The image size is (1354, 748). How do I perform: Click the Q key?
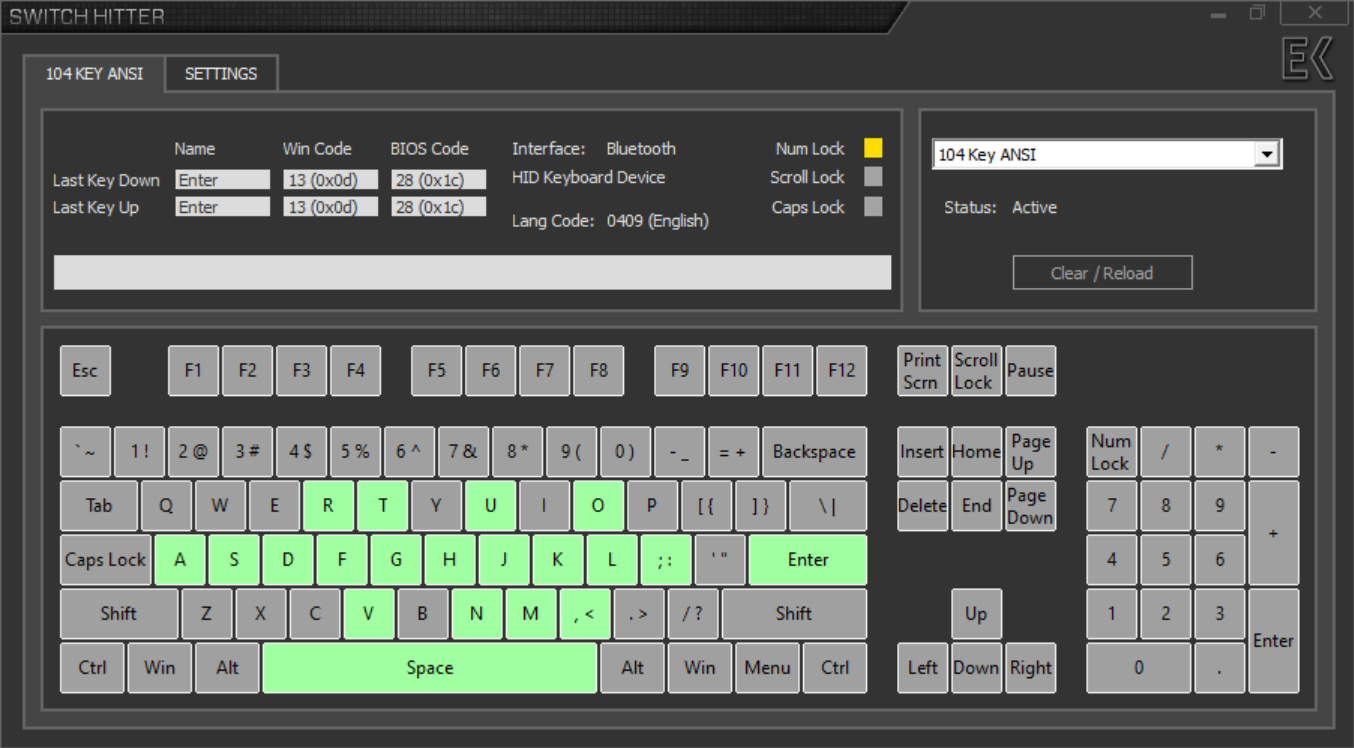(x=166, y=506)
